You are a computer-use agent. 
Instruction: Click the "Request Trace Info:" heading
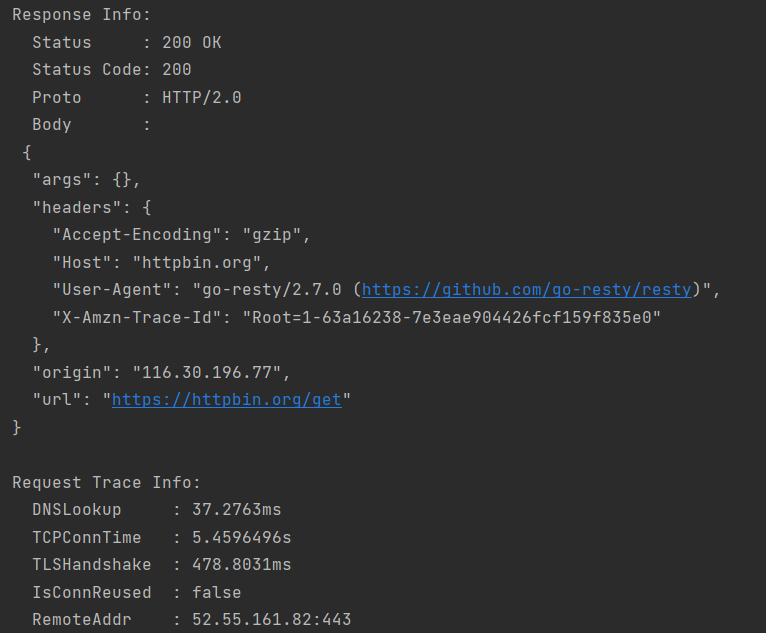[x=107, y=483]
